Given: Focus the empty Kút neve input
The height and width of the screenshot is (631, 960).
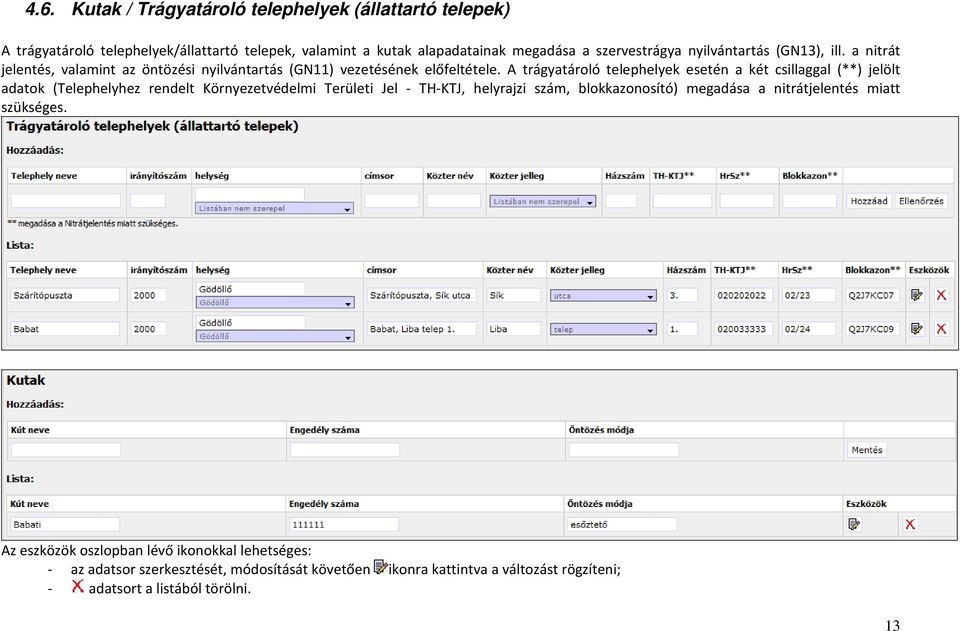Looking at the screenshot, I should [66, 450].
